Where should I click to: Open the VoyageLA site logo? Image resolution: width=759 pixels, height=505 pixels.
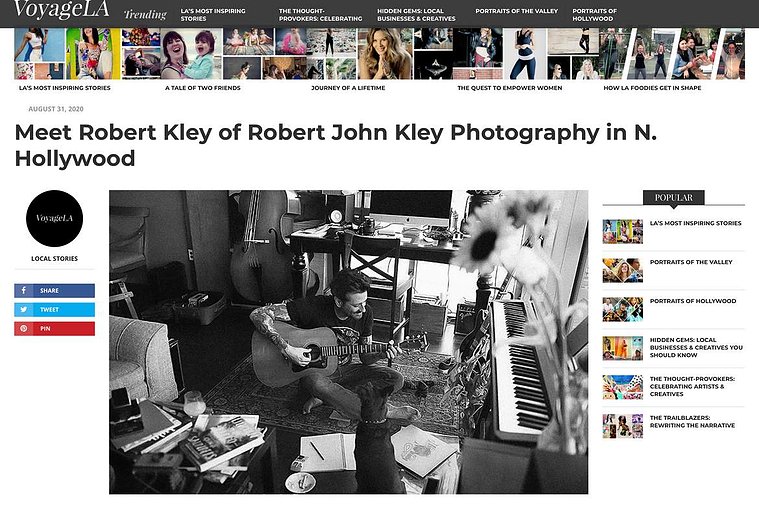61,10
